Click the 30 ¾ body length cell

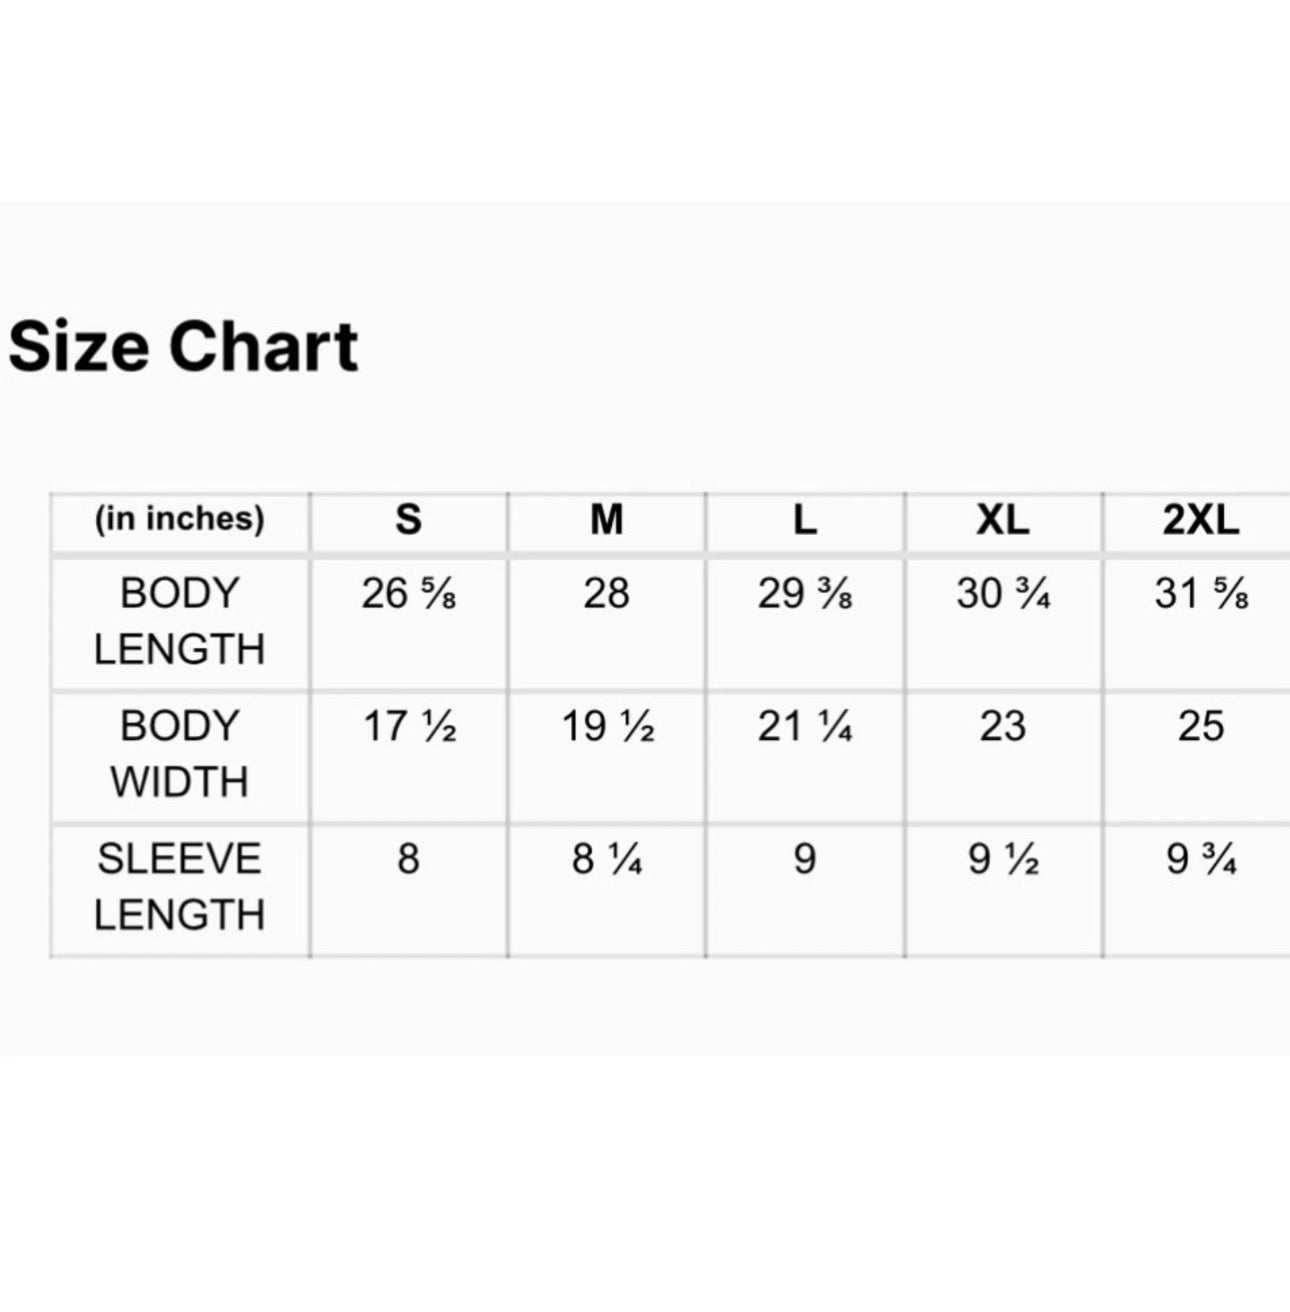[1003, 594]
